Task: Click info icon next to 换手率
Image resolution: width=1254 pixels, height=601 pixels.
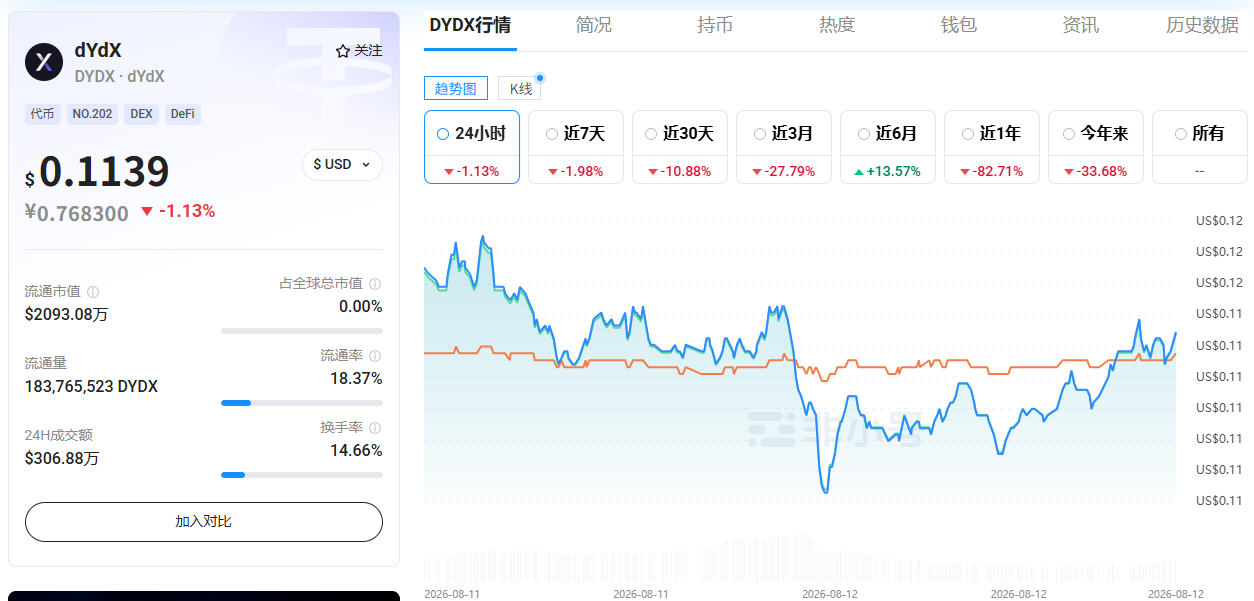Action: 375,428
